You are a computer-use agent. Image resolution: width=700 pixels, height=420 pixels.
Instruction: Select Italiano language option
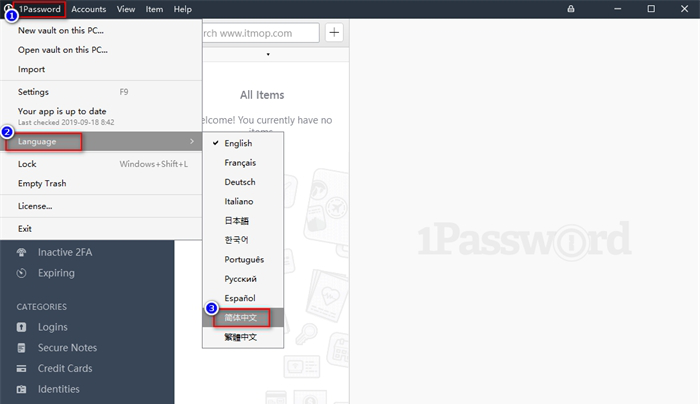pyautogui.click(x=243, y=201)
